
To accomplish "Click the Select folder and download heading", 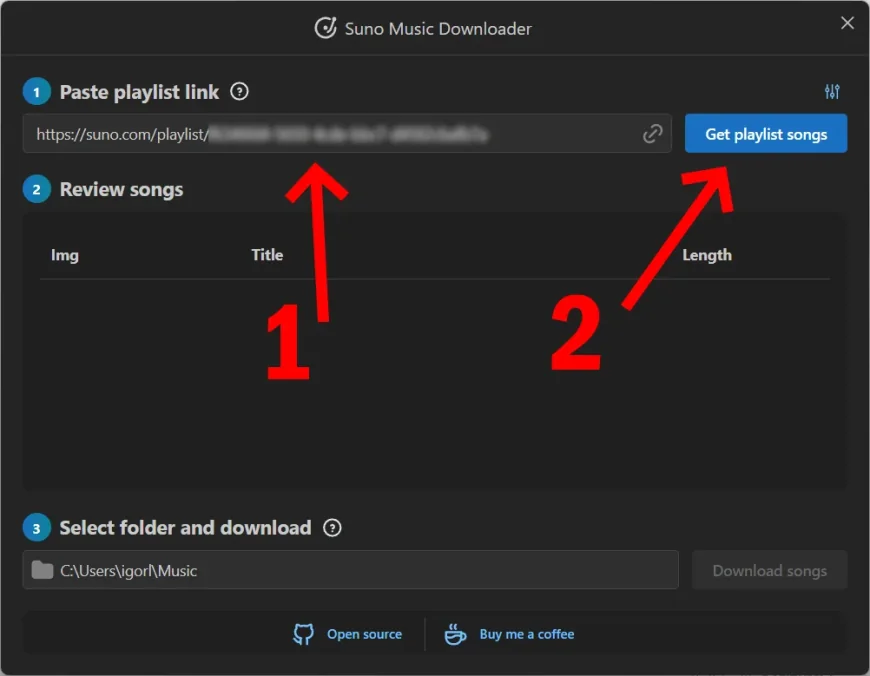I will [x=185, y=528].
